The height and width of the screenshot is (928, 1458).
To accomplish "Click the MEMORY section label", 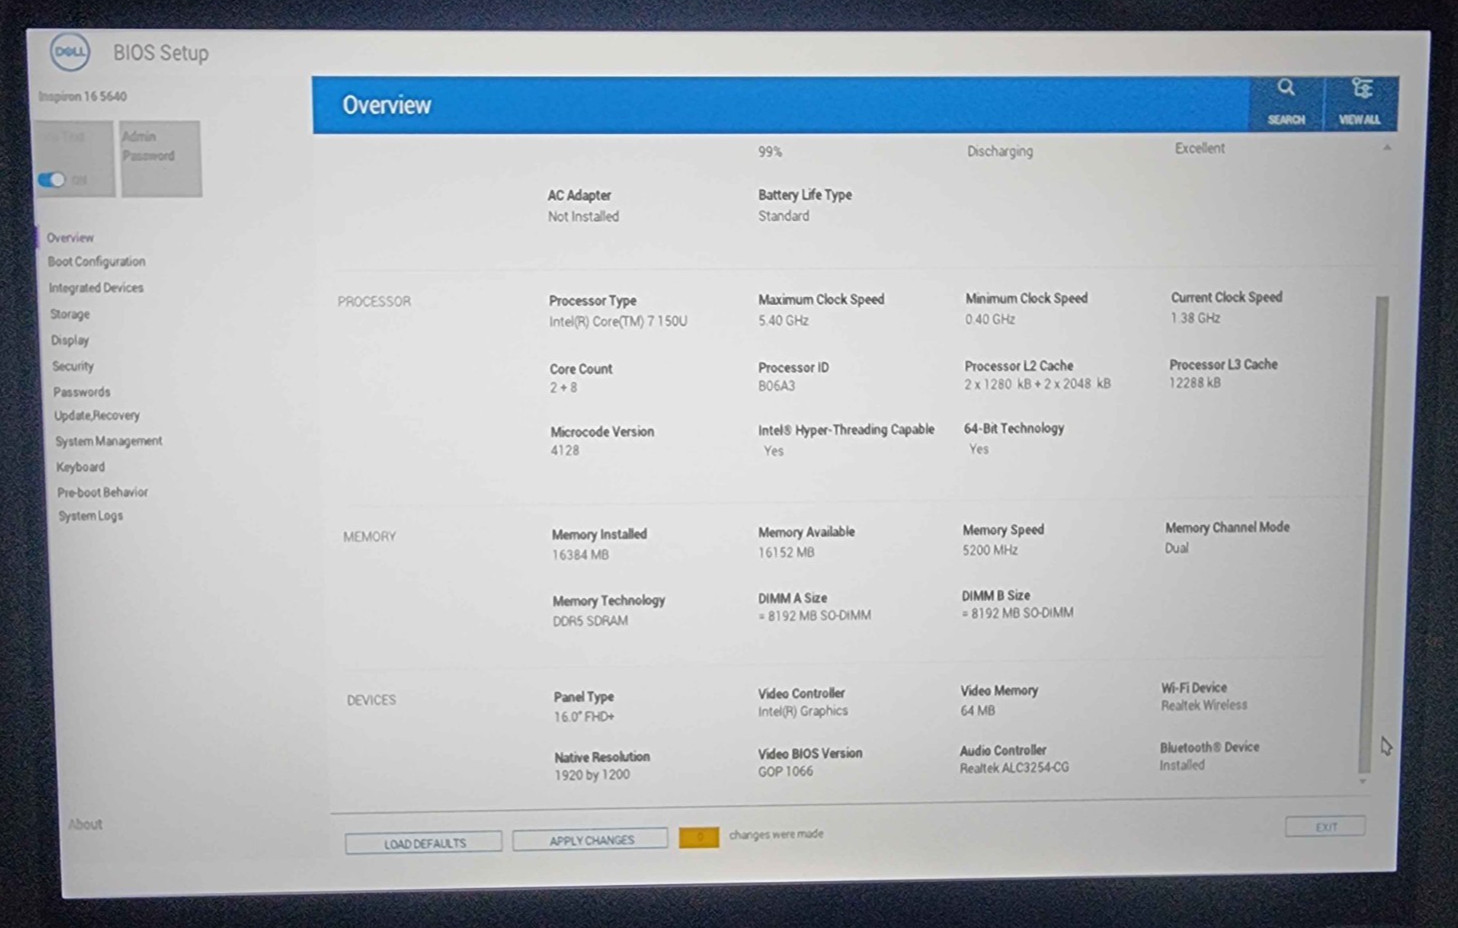I will point(369,537).
